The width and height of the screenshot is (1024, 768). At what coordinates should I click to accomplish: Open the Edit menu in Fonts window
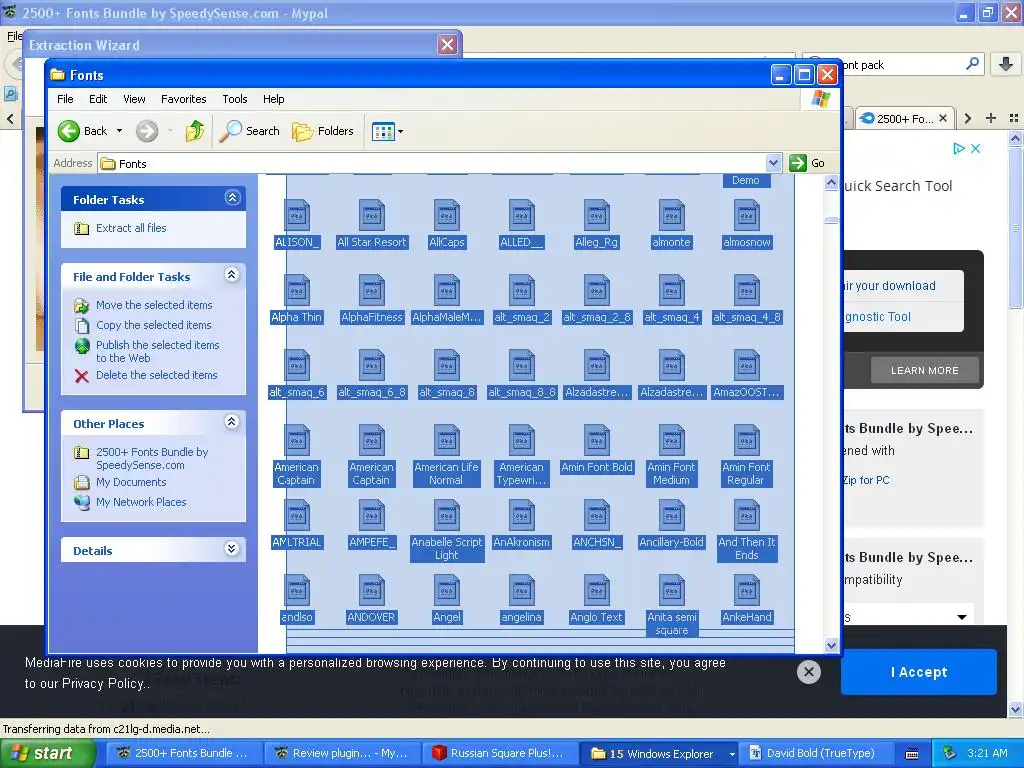98,99
